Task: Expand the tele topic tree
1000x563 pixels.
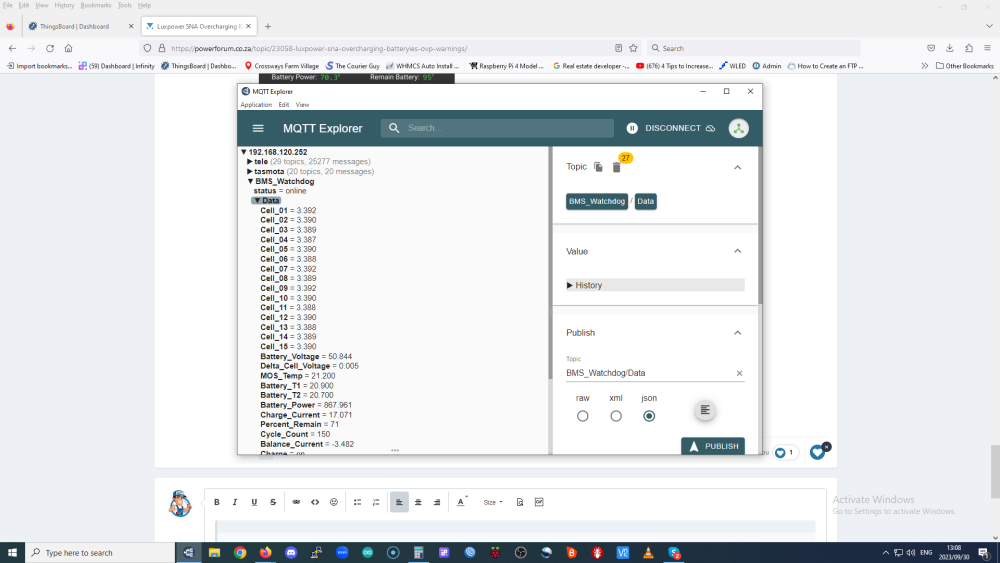Action: (250, 162)
